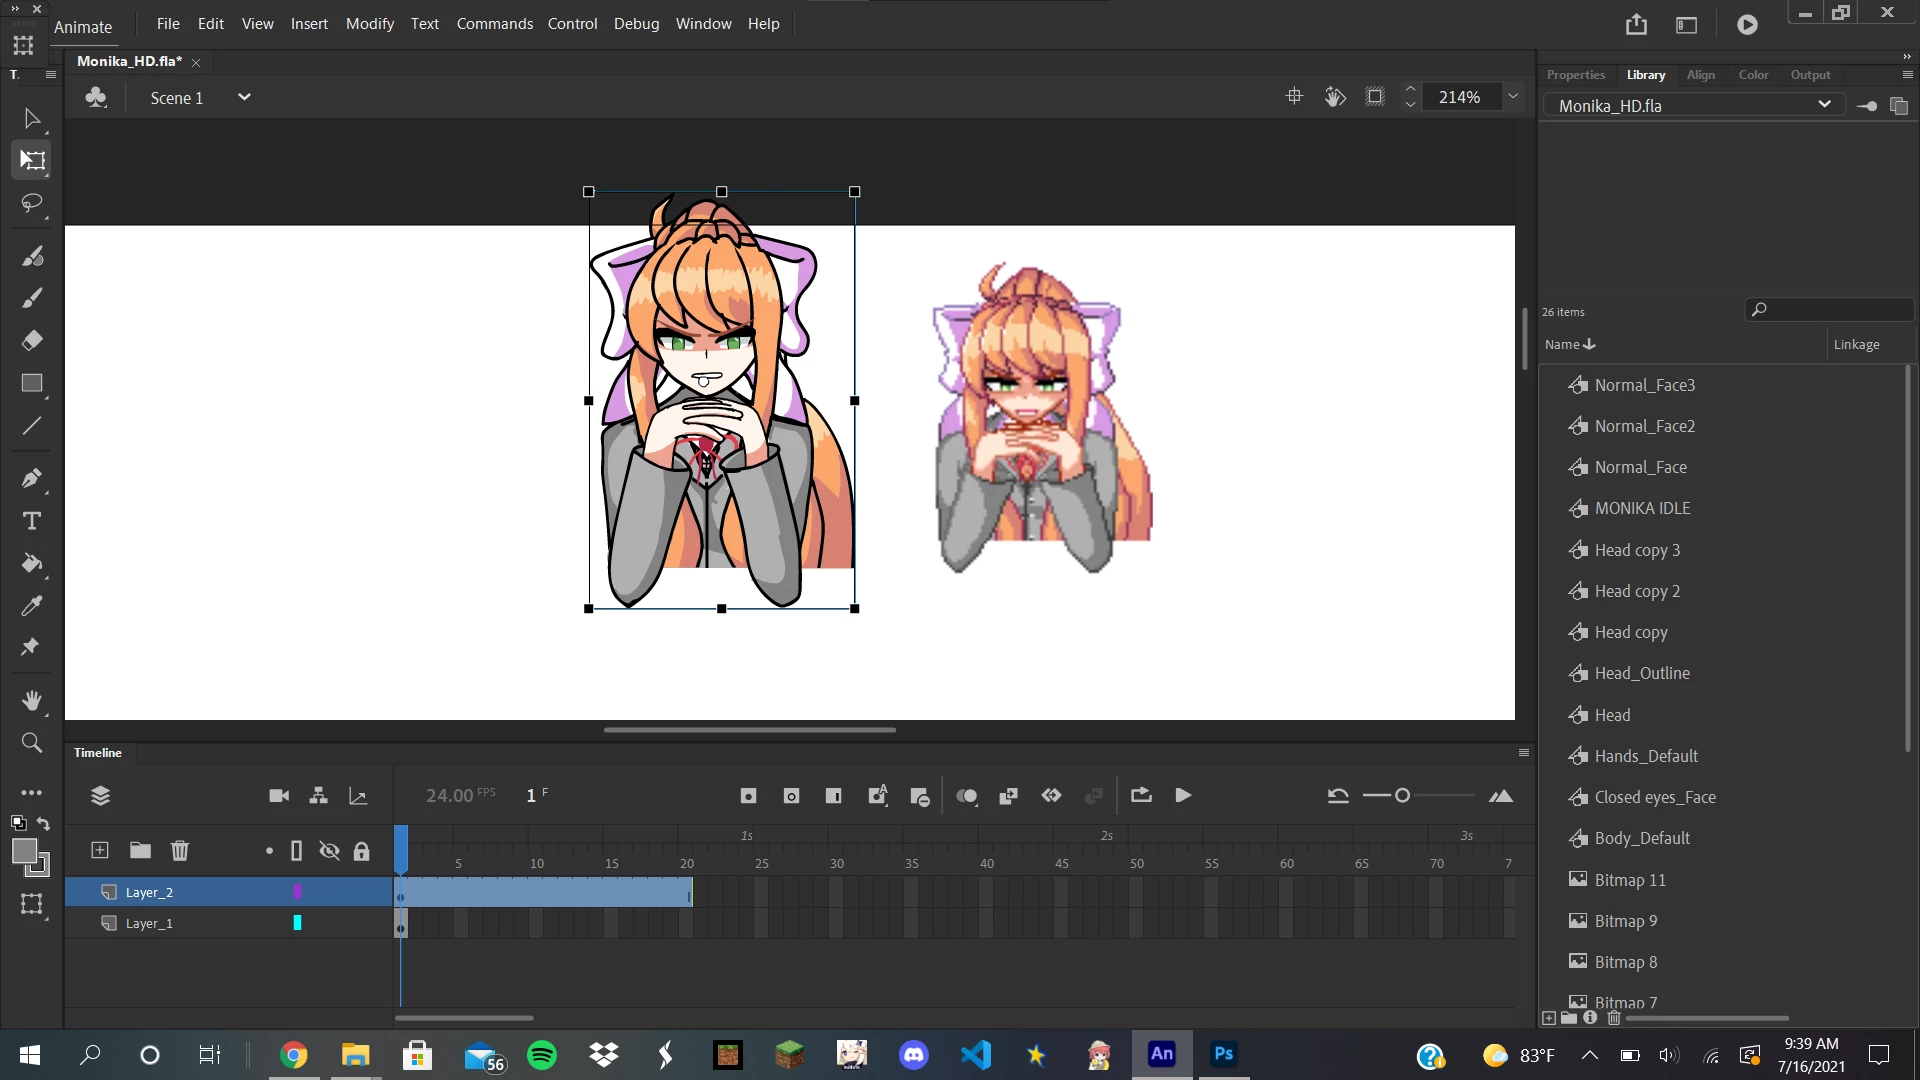Open the zoom percentage dropdown
This screenshot has height=1080, width=1920.
coord(1513,97)
